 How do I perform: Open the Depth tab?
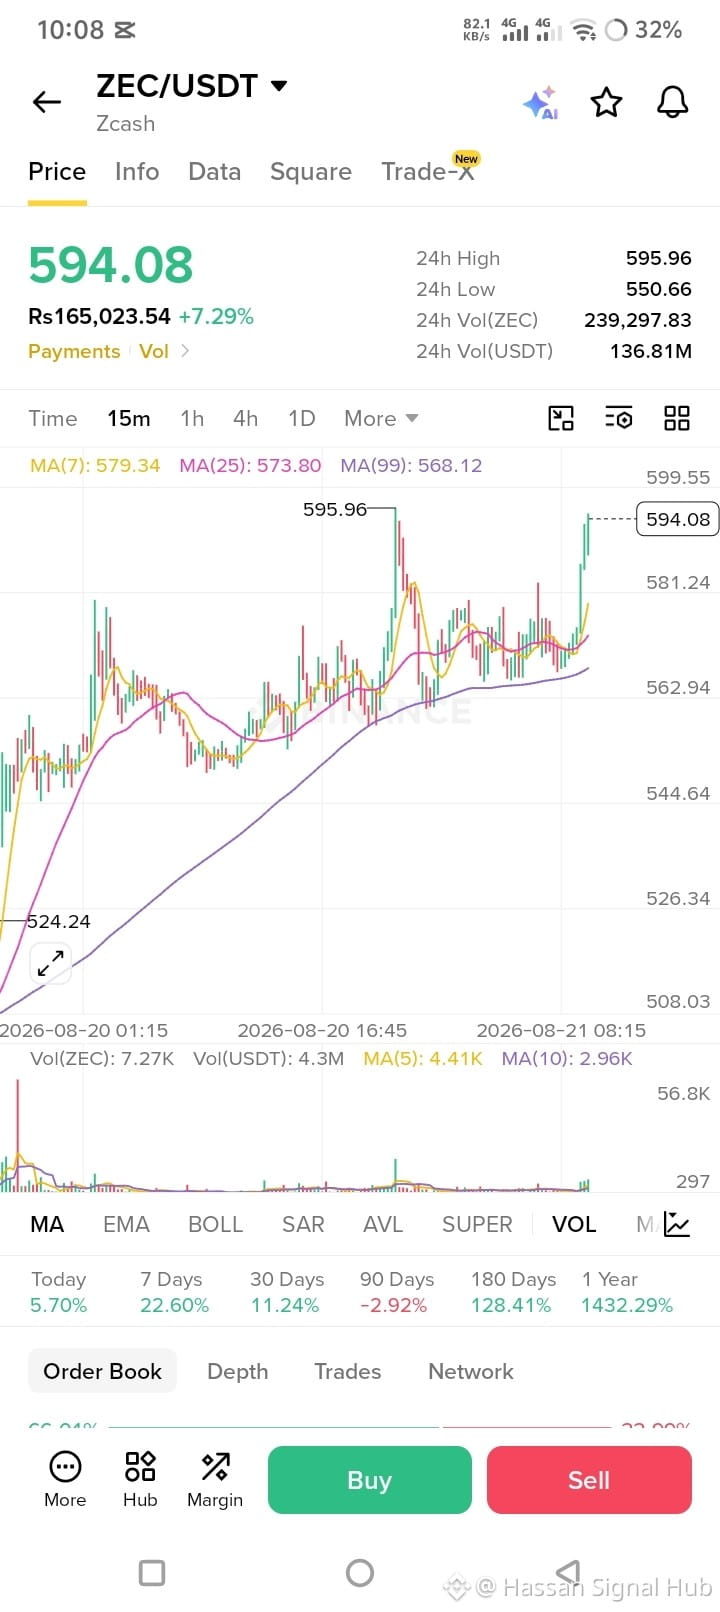[x=237, y=1371]
